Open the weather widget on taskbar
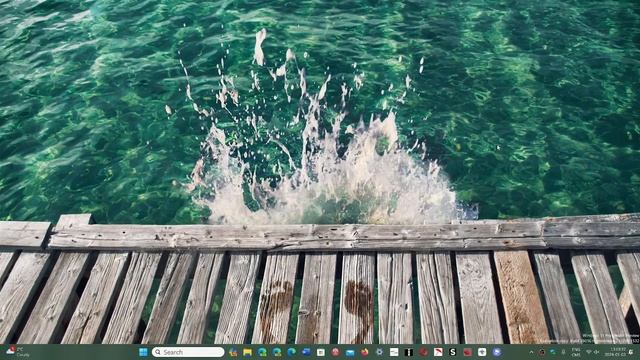The image size is (640, 360). point(17,352)
